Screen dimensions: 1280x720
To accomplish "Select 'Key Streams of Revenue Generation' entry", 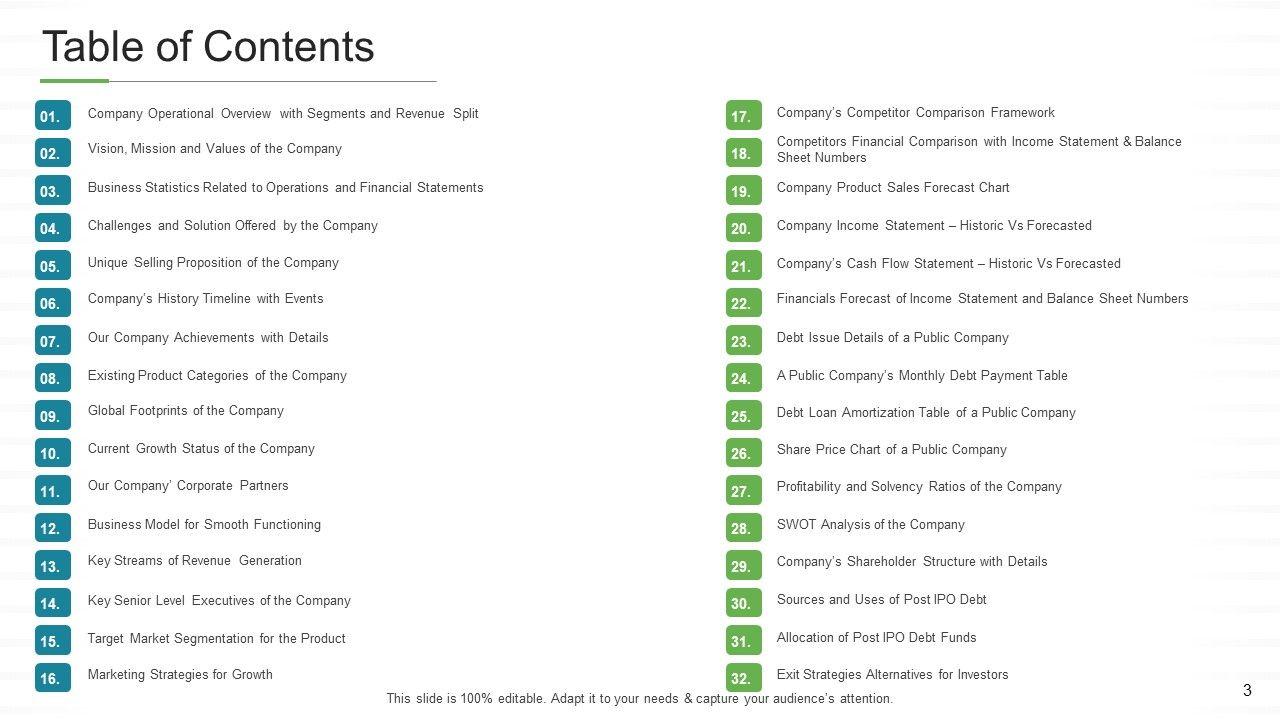I will pyautogui.click(x=195, y=561).
